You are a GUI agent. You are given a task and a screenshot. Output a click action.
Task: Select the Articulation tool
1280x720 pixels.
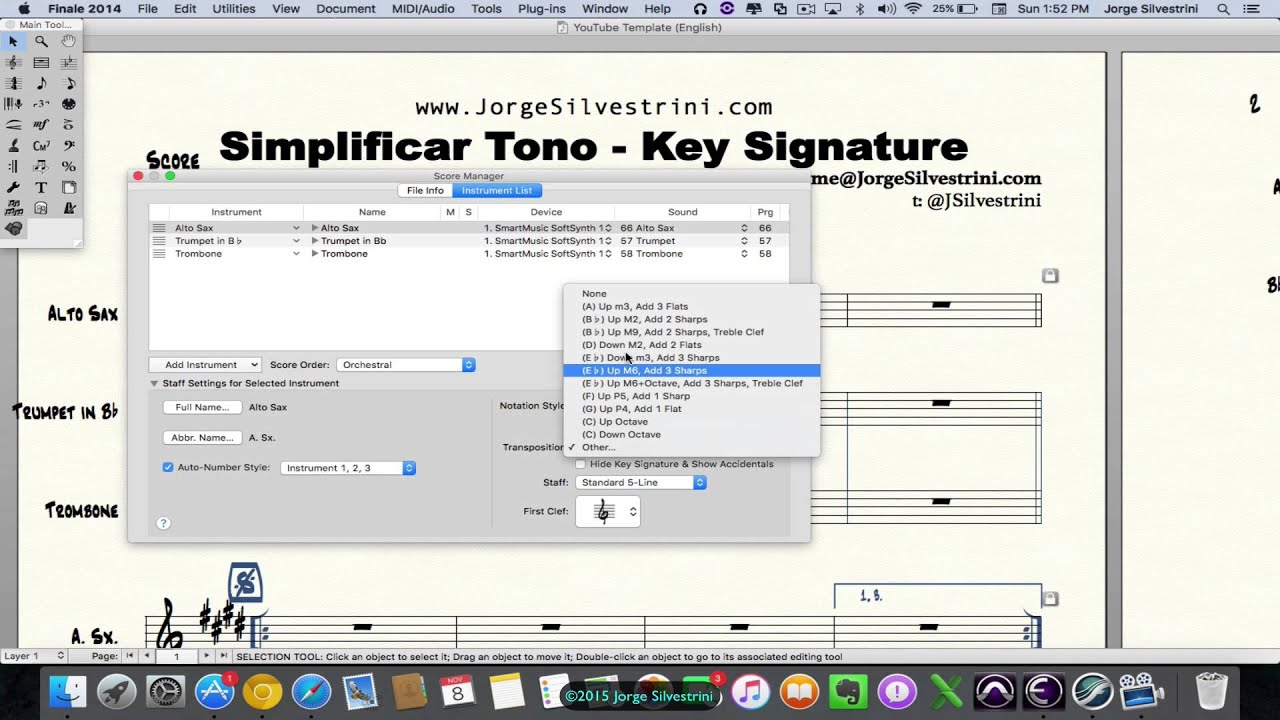69,125
